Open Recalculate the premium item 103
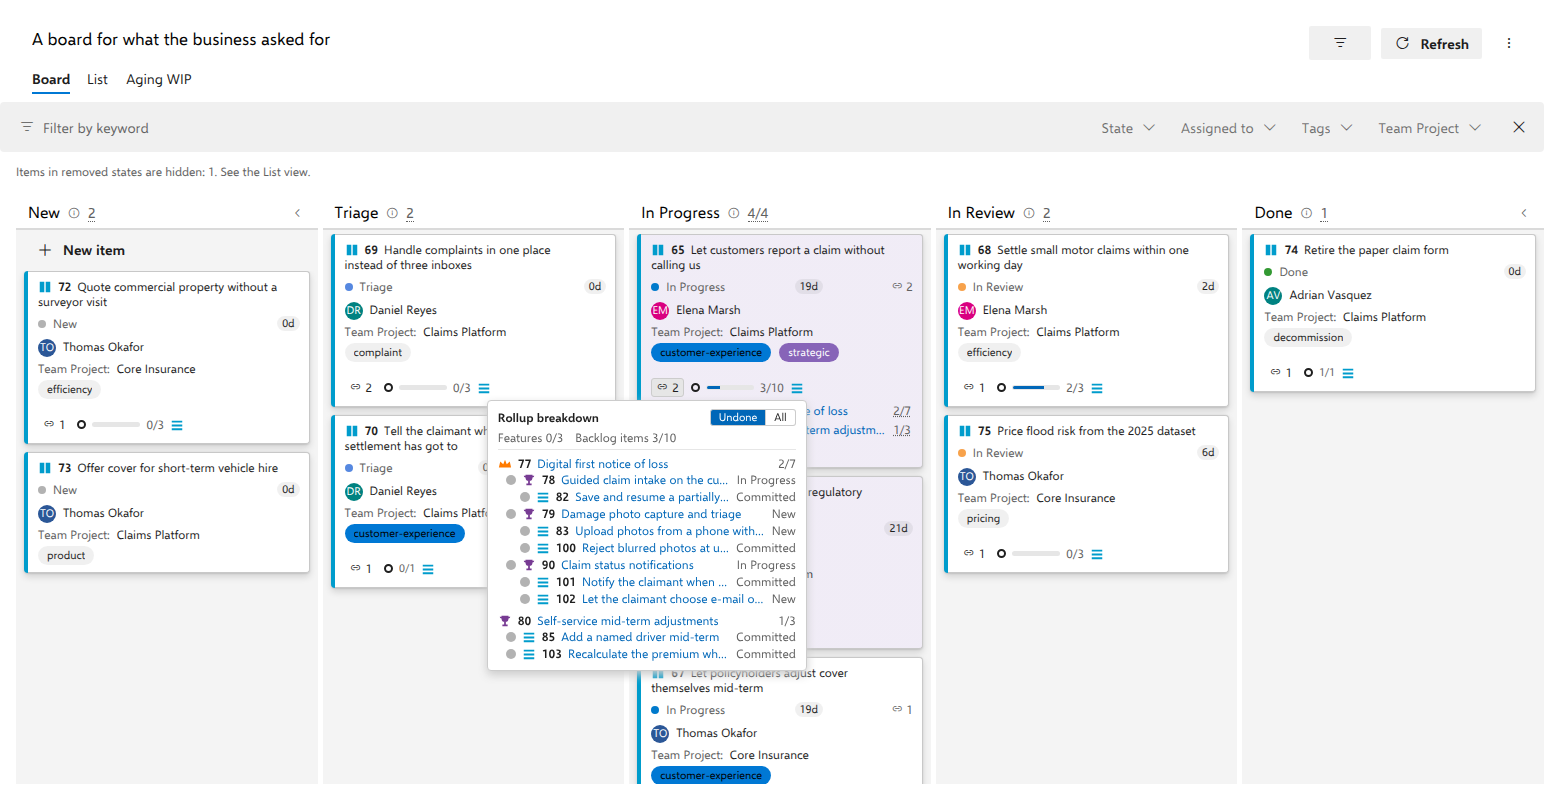Viewport: 1560px width, 800px height. tap(647, 654)
